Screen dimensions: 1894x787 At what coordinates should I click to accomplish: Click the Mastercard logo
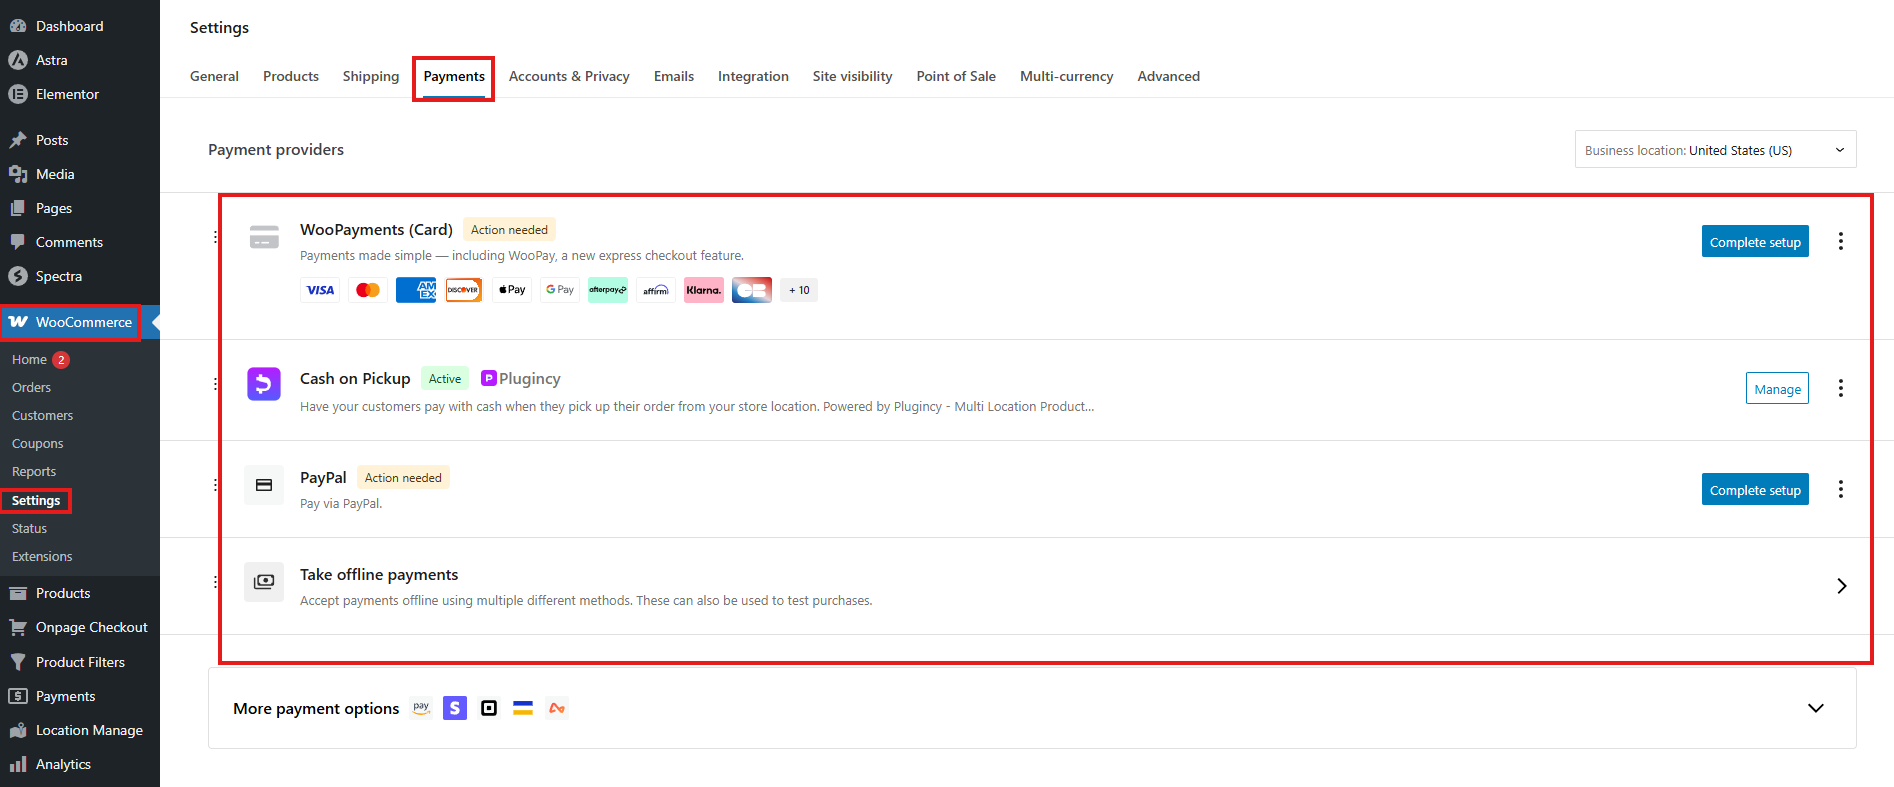click(x=368, y=290)
